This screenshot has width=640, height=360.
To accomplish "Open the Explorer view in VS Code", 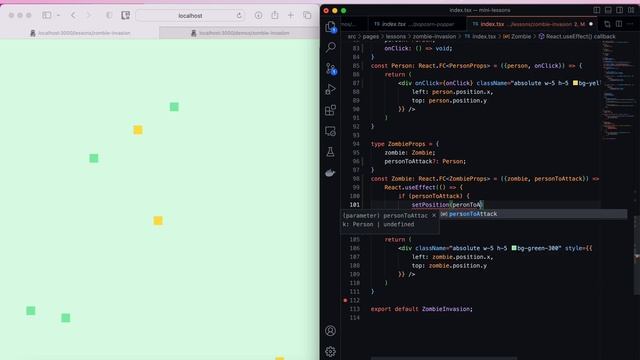I will [330, 27].
